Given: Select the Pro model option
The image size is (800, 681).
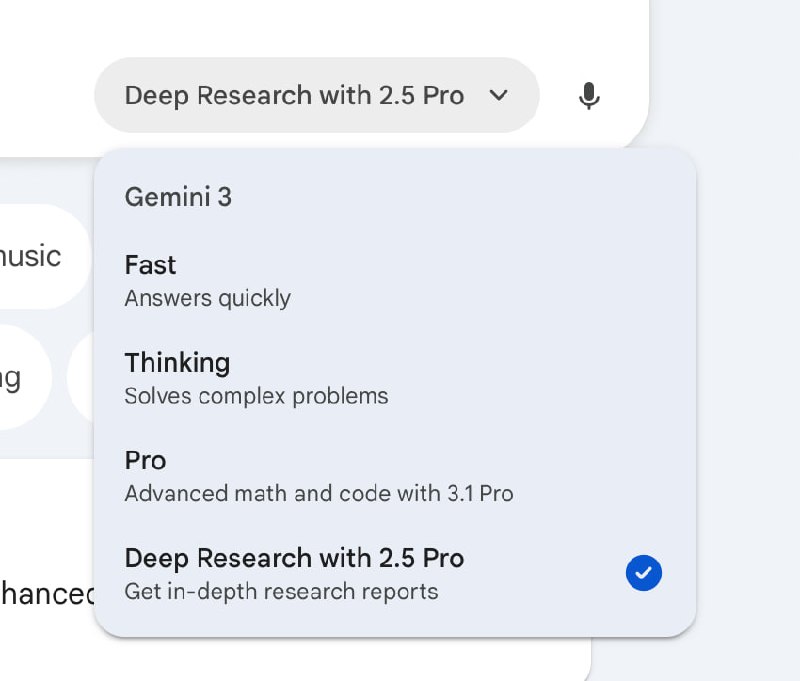Looking at the screenshot, I should coord(145,460).
